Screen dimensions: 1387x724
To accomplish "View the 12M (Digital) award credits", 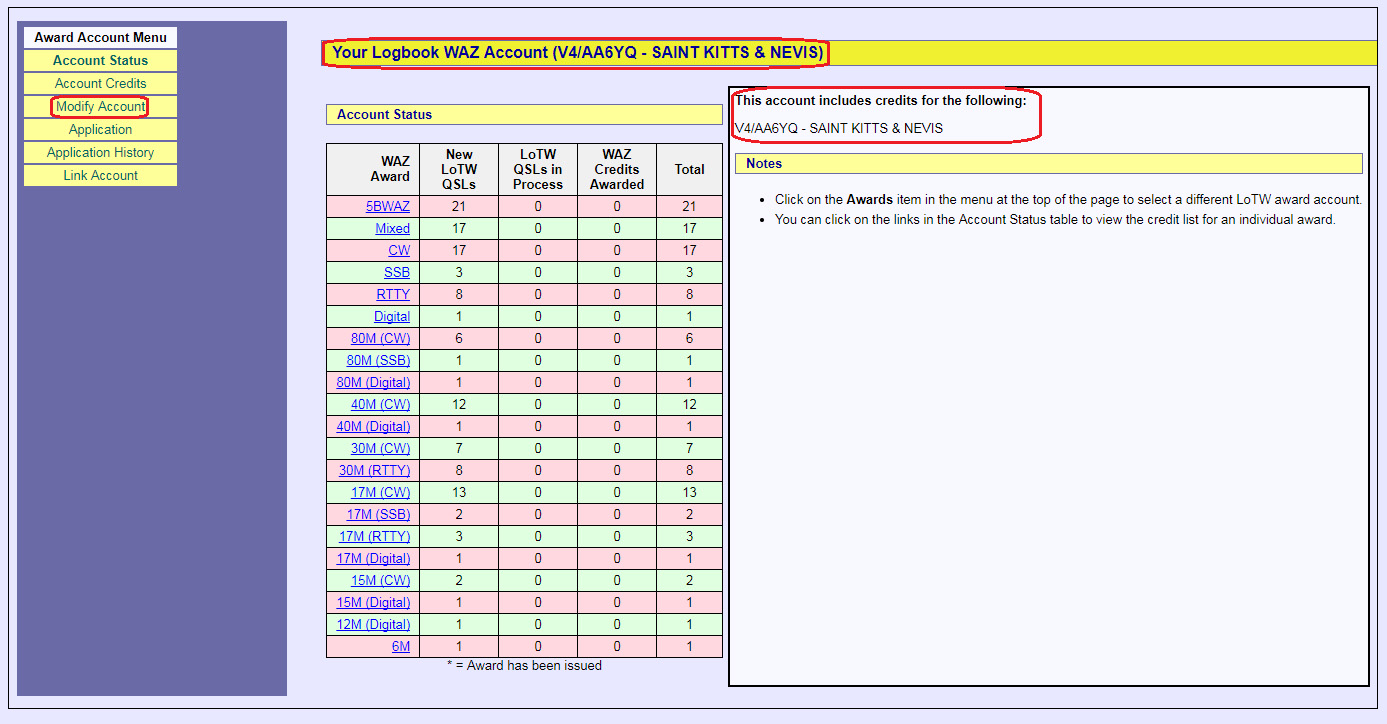I will click(x=373, y=625).
